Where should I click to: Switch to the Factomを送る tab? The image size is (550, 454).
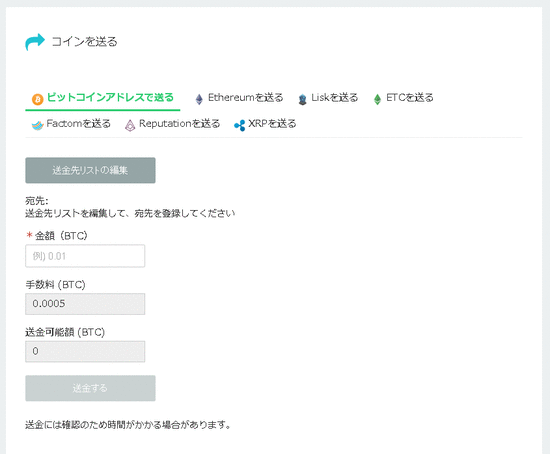[x=71, y=124]
